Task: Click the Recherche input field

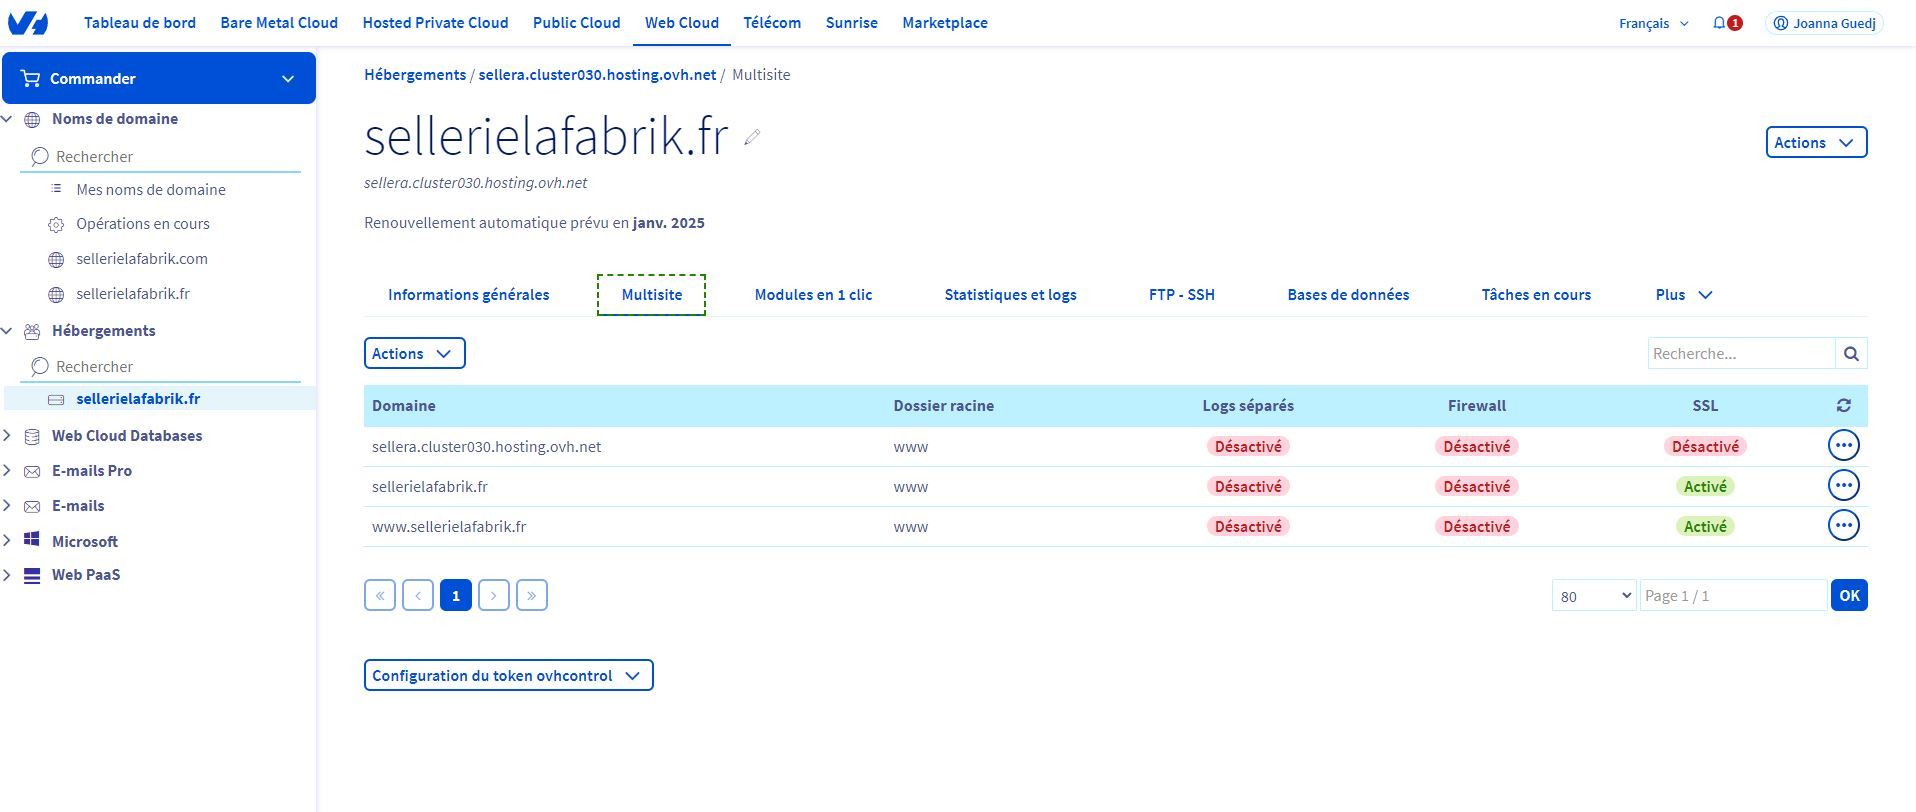Action: [1740, 354]
